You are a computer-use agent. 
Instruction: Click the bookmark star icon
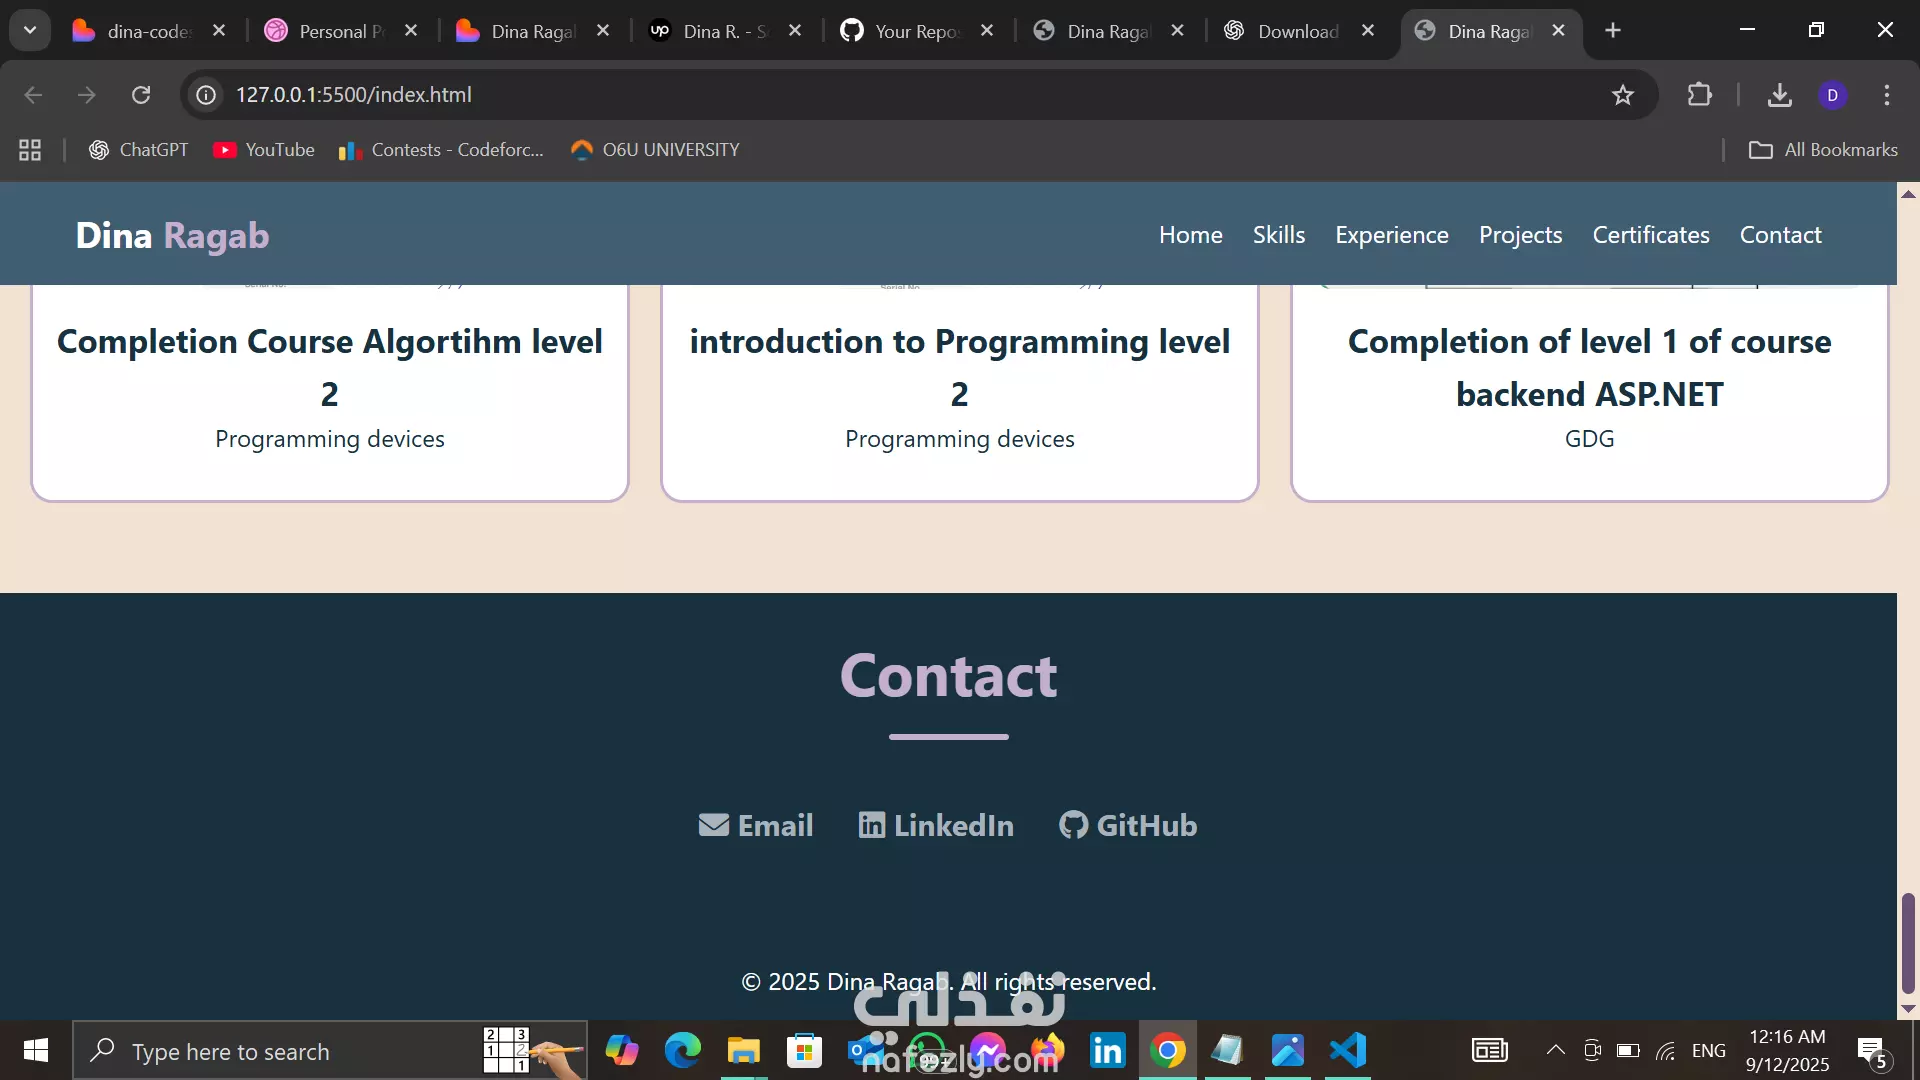(1622, 95)
